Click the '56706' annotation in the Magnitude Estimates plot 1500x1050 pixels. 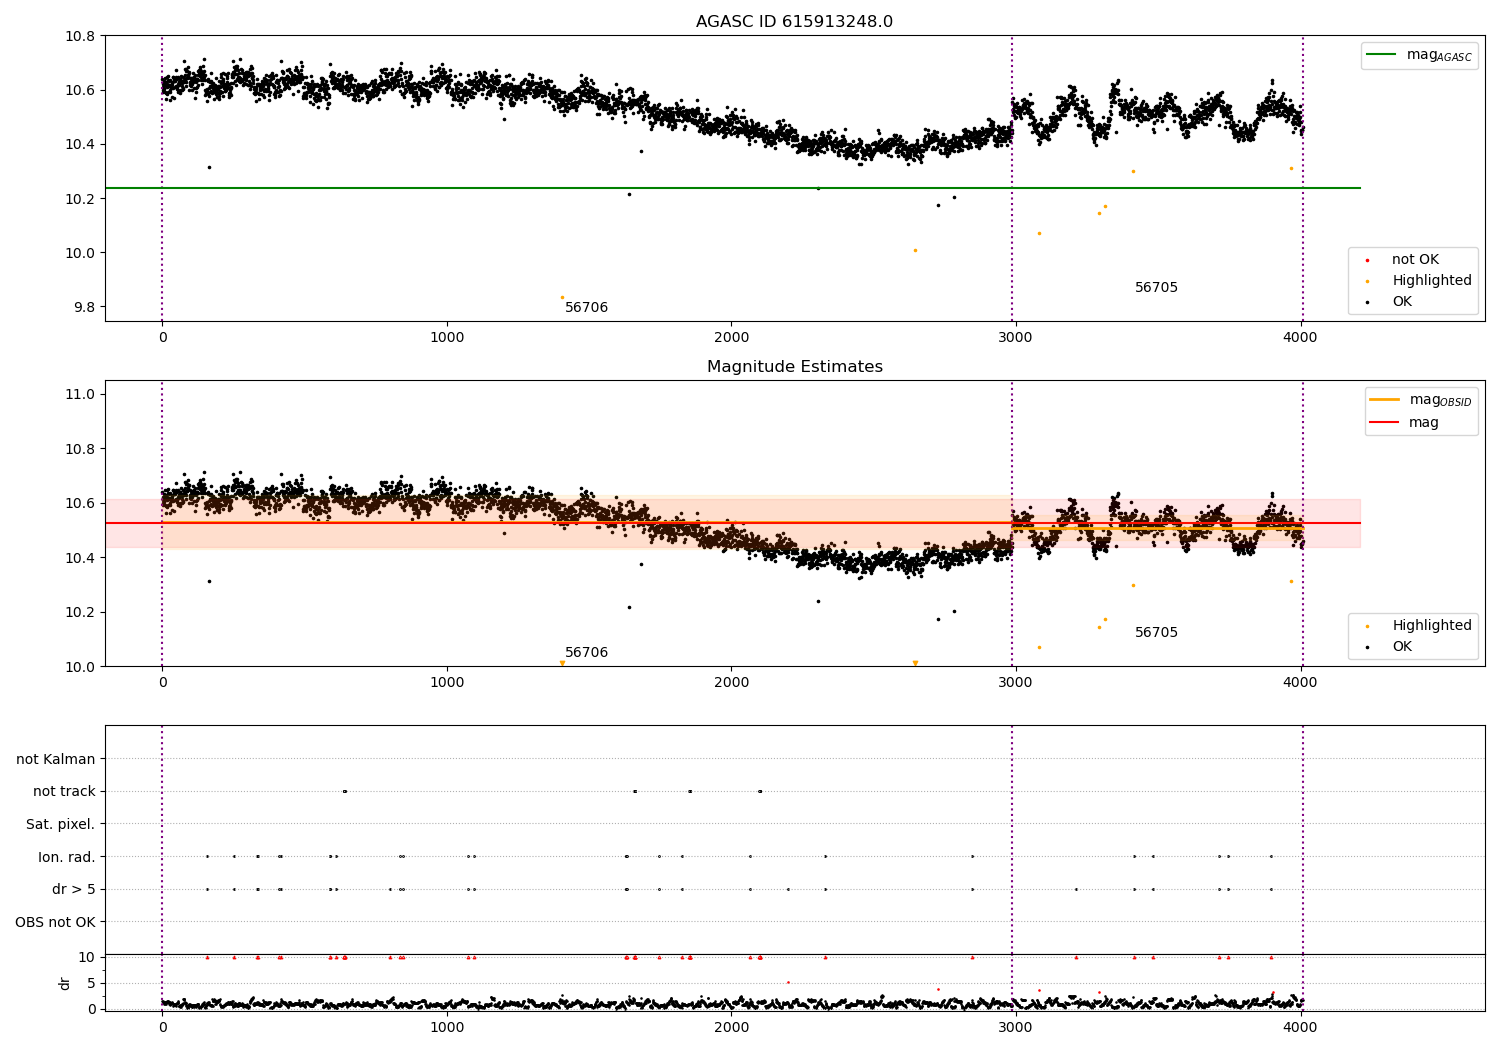586,653
